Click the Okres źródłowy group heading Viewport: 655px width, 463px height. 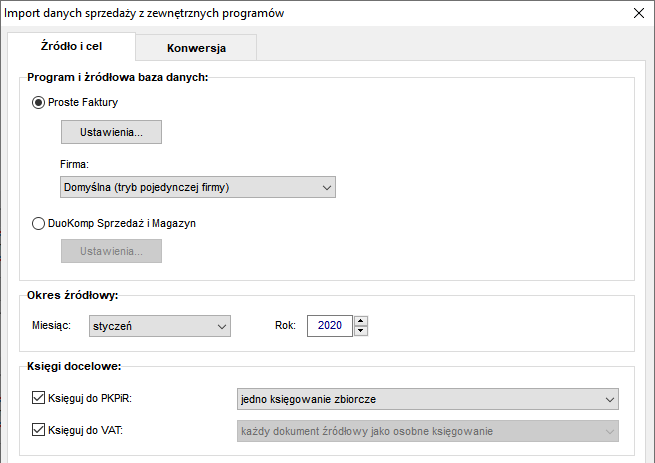(73, 295)
